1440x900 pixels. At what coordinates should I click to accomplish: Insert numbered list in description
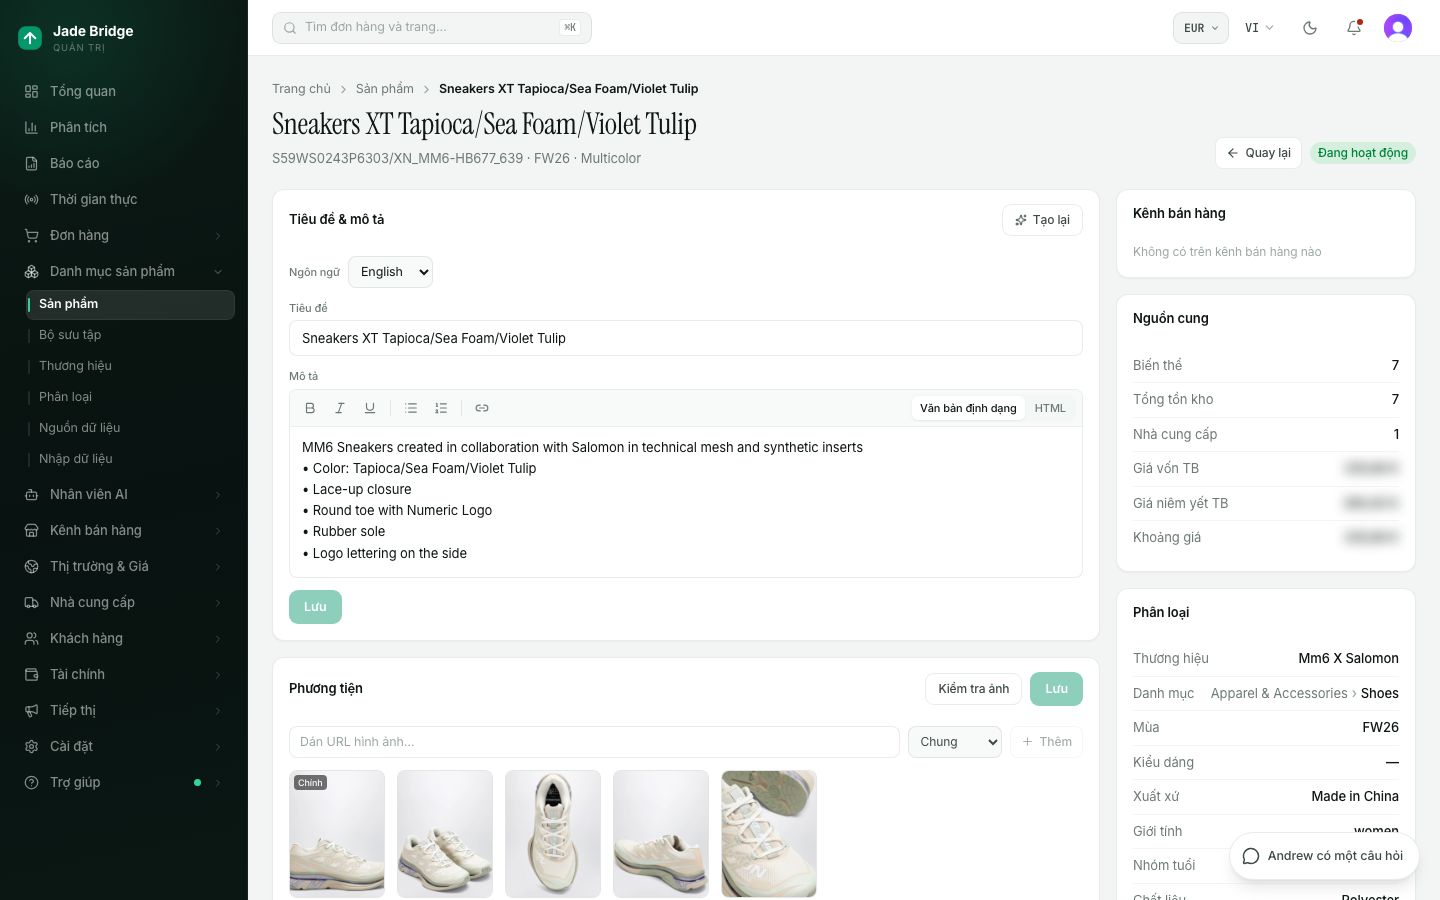click(x=441, y=408)
